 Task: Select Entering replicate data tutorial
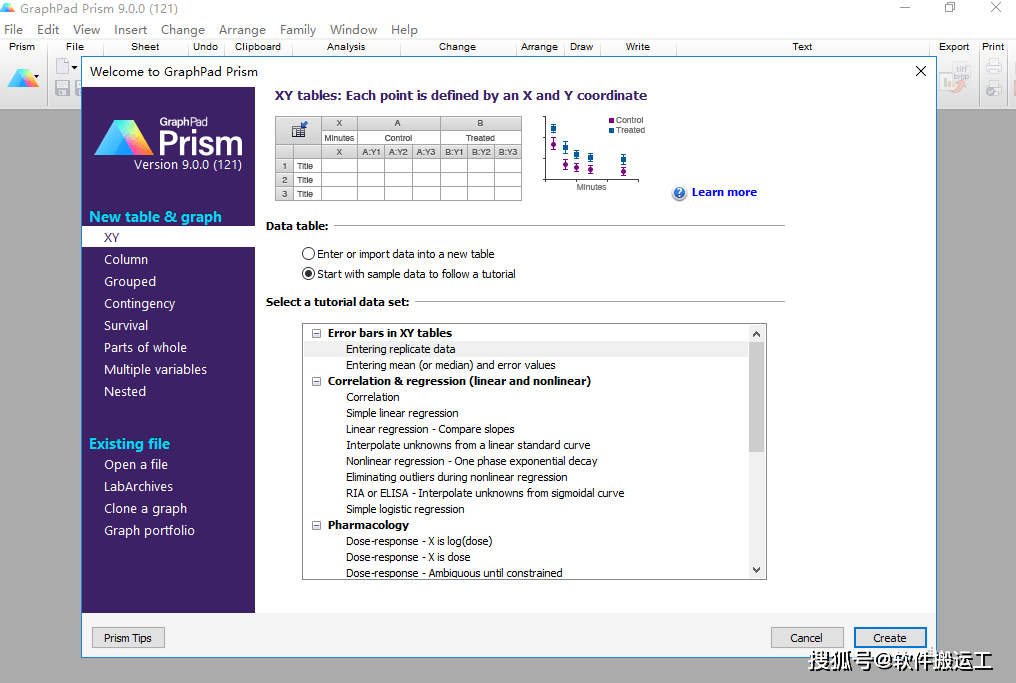[x=526, y=349]
